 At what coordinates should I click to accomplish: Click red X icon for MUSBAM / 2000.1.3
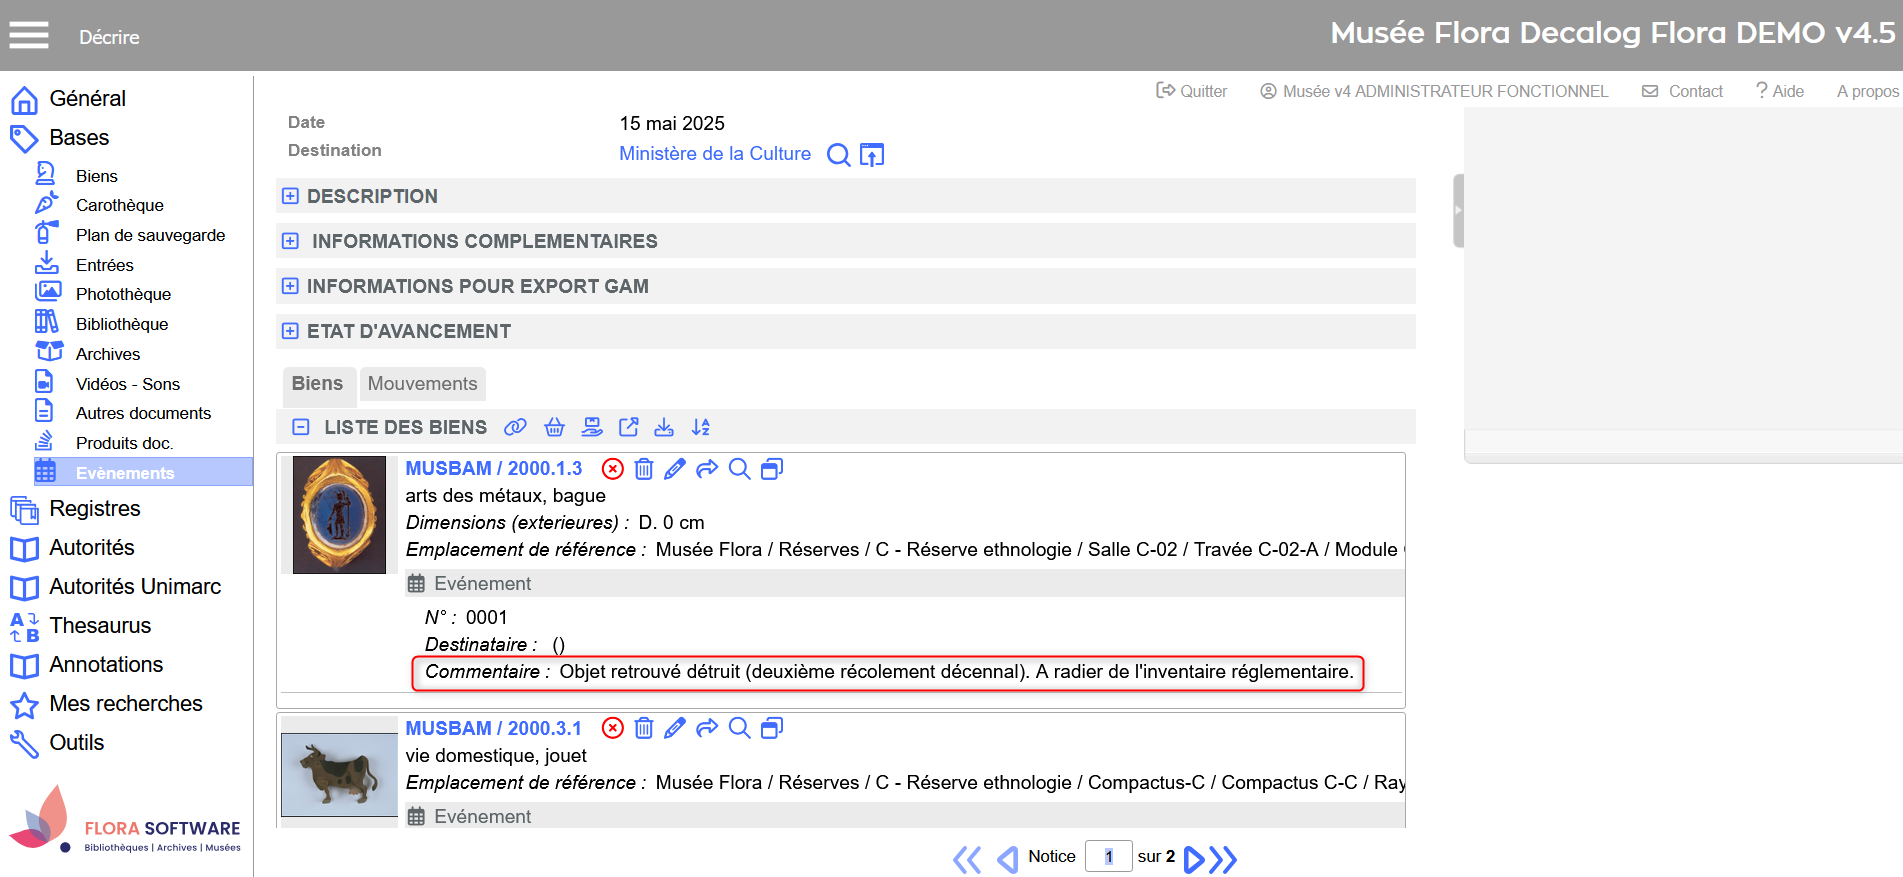pyautogui.click(x=613, y=469)
